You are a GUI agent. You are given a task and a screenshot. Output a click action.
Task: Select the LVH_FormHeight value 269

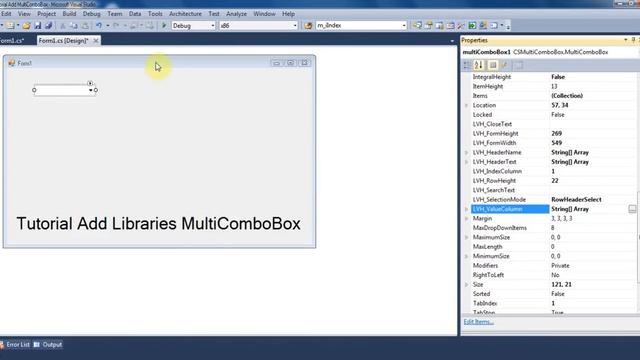556,133
